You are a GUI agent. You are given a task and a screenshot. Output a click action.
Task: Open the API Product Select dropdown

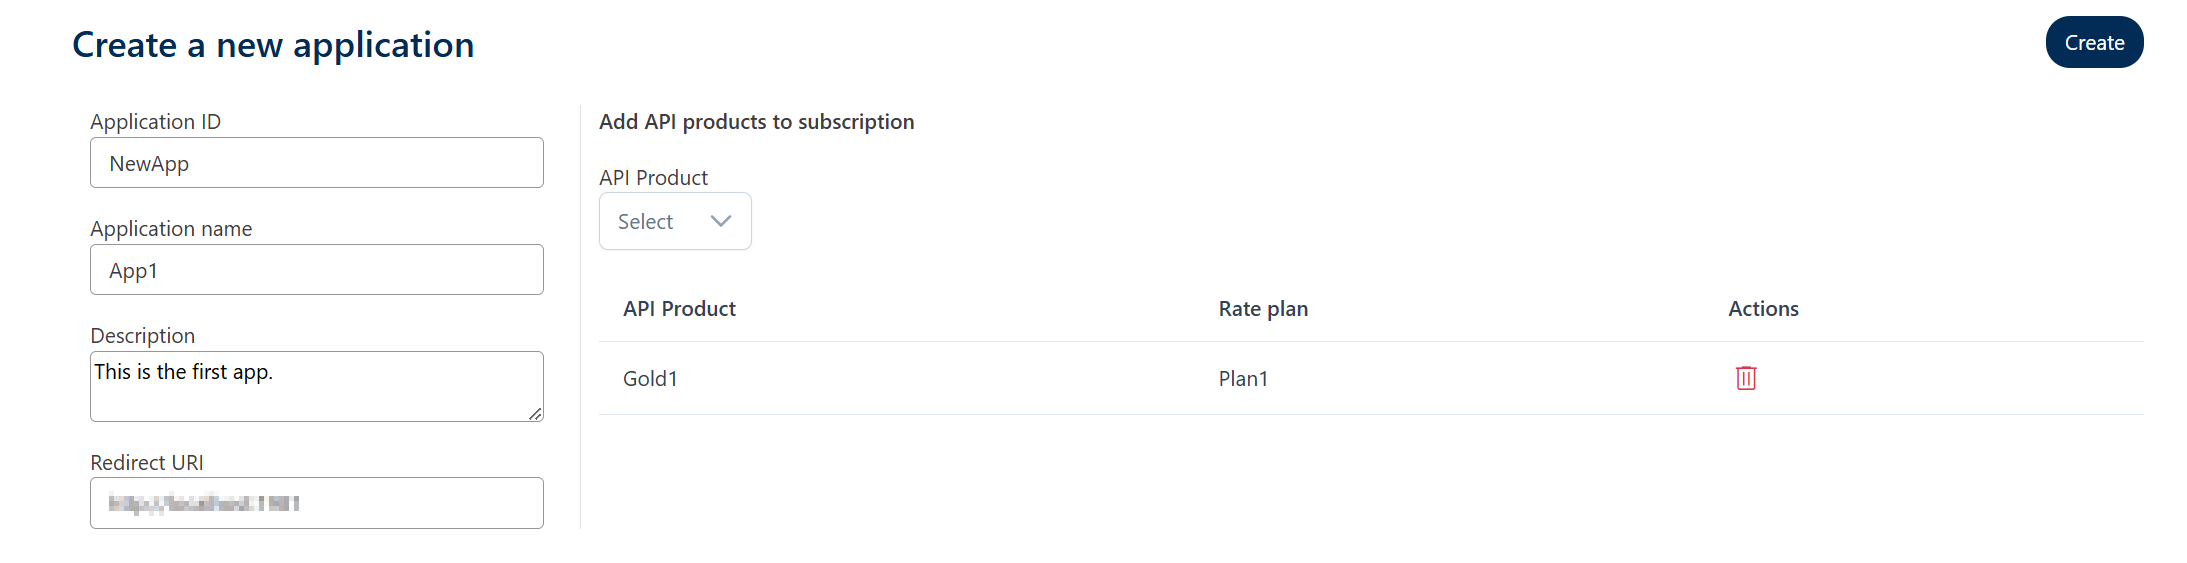click(x=675, y=221)
